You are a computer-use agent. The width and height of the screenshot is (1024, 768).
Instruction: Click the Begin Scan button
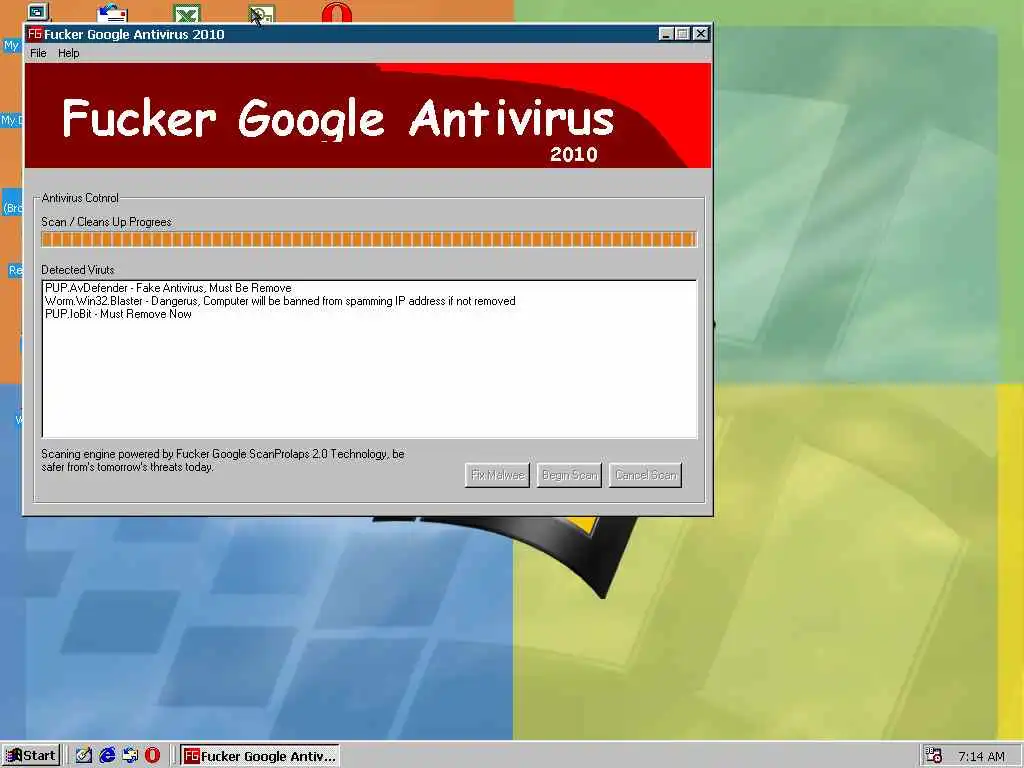coord(569,475)
